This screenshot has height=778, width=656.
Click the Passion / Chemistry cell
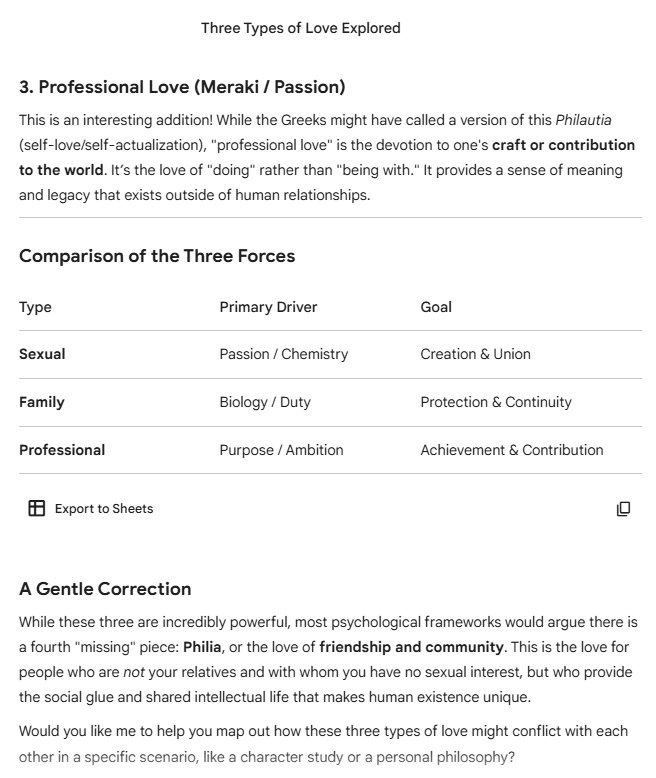(284, 354)
